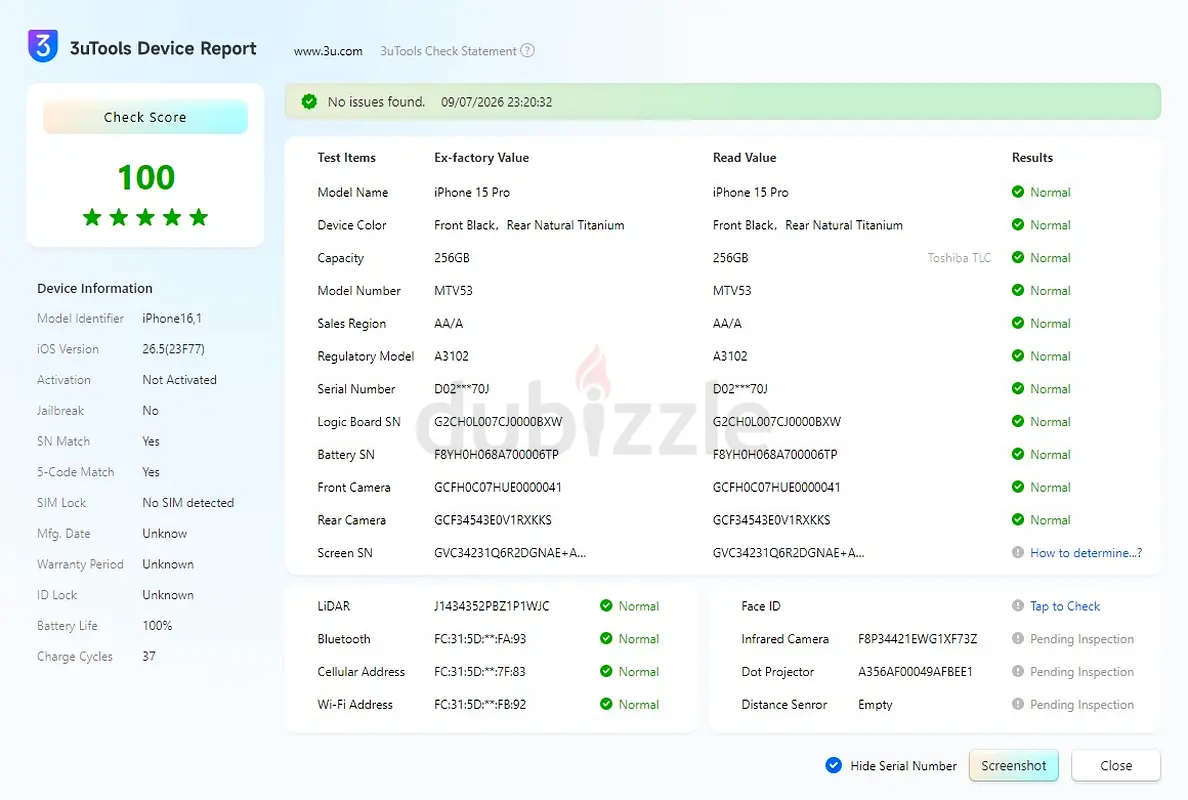Click gray pending icon in Dot Projector row

[x=1018, y=671]
